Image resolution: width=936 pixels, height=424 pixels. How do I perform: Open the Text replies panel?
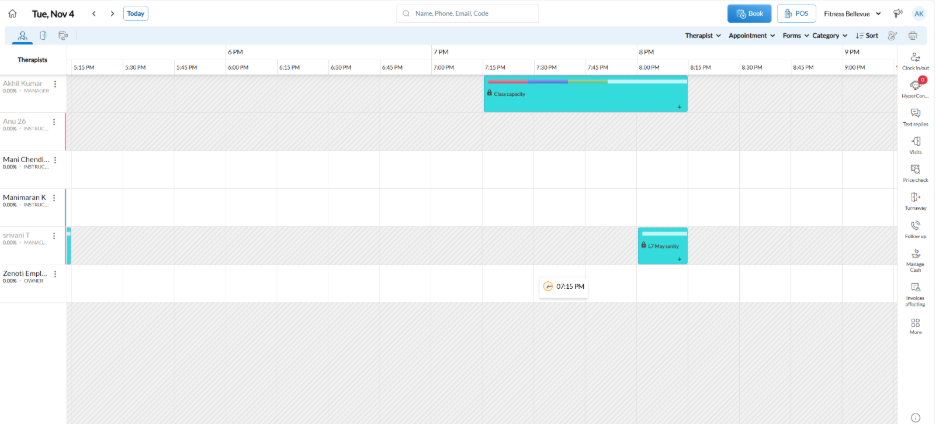click(915, 115)
